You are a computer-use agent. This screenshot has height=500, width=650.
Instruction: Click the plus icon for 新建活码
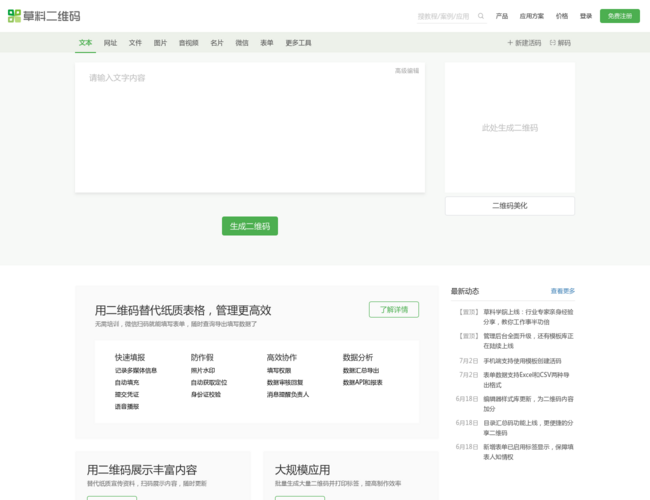[511, 43]
